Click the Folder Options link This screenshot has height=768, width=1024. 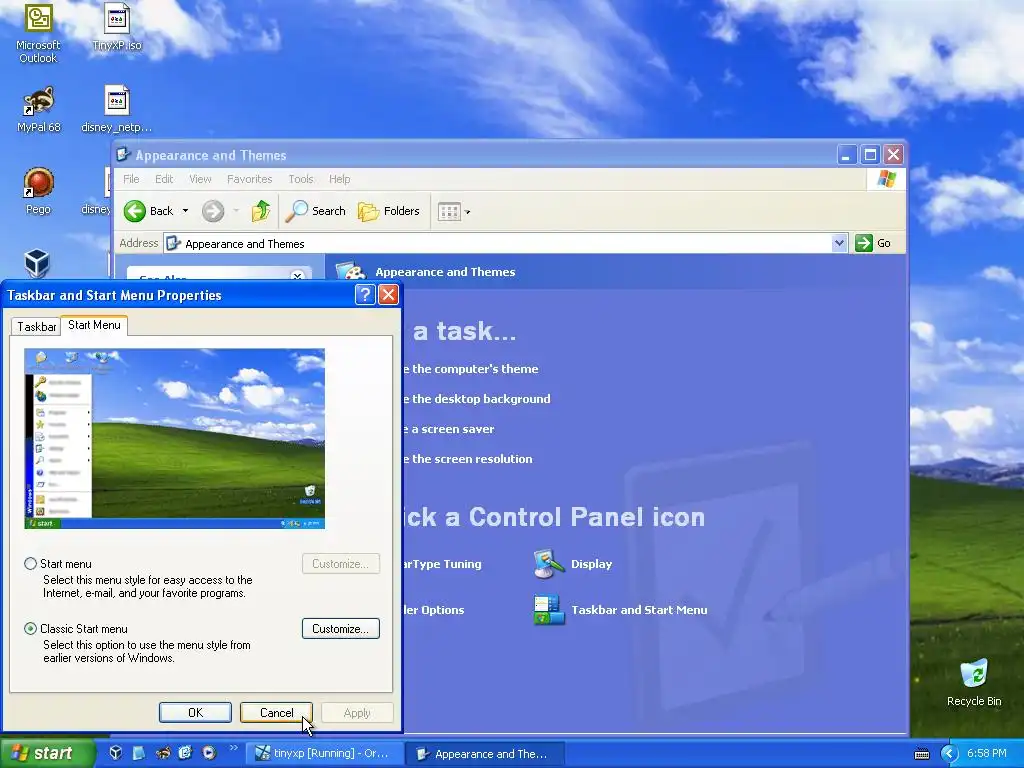(x=434, y=610)
